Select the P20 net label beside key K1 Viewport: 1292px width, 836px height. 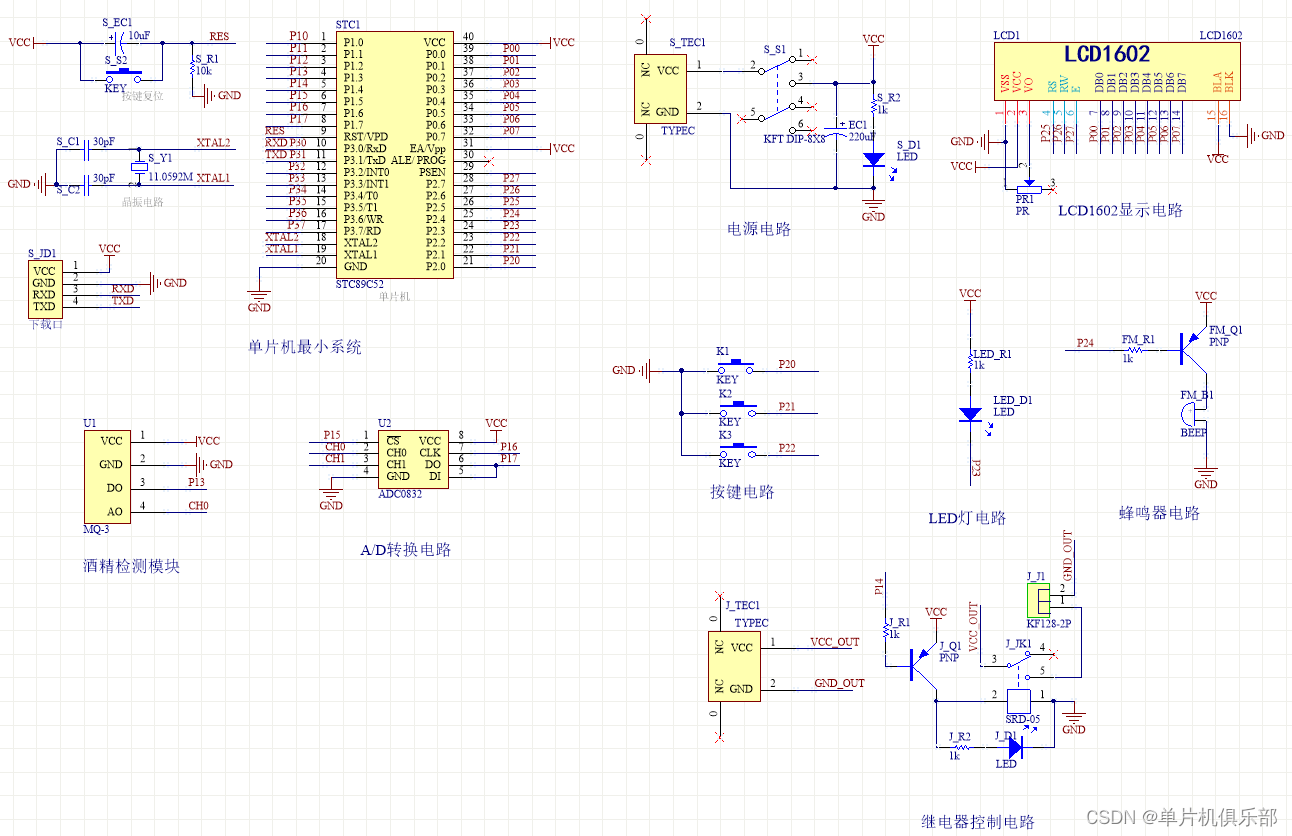coord(787,365)
